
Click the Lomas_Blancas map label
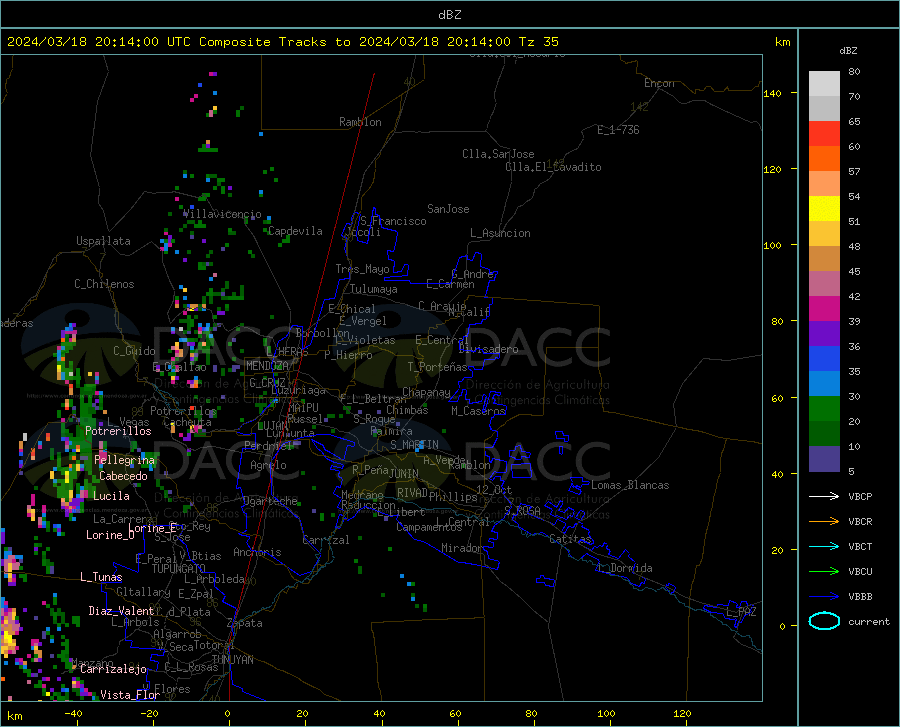(x=630, y=485)
